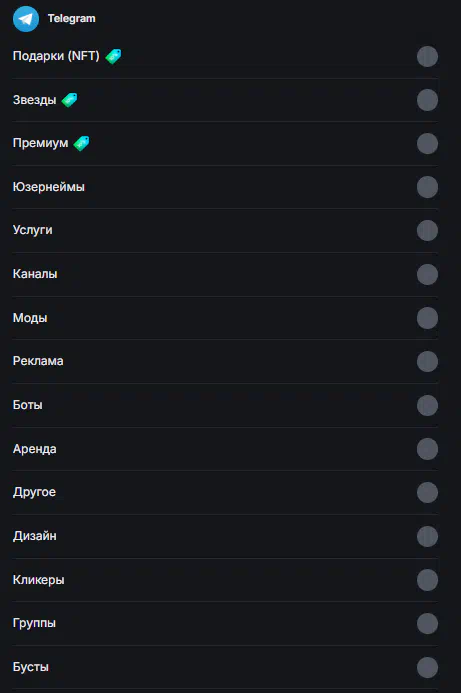The height and width of the screenshot is (693, 461).
Task: Select the Бусты radio button
Action: click(x=427, y=667)
